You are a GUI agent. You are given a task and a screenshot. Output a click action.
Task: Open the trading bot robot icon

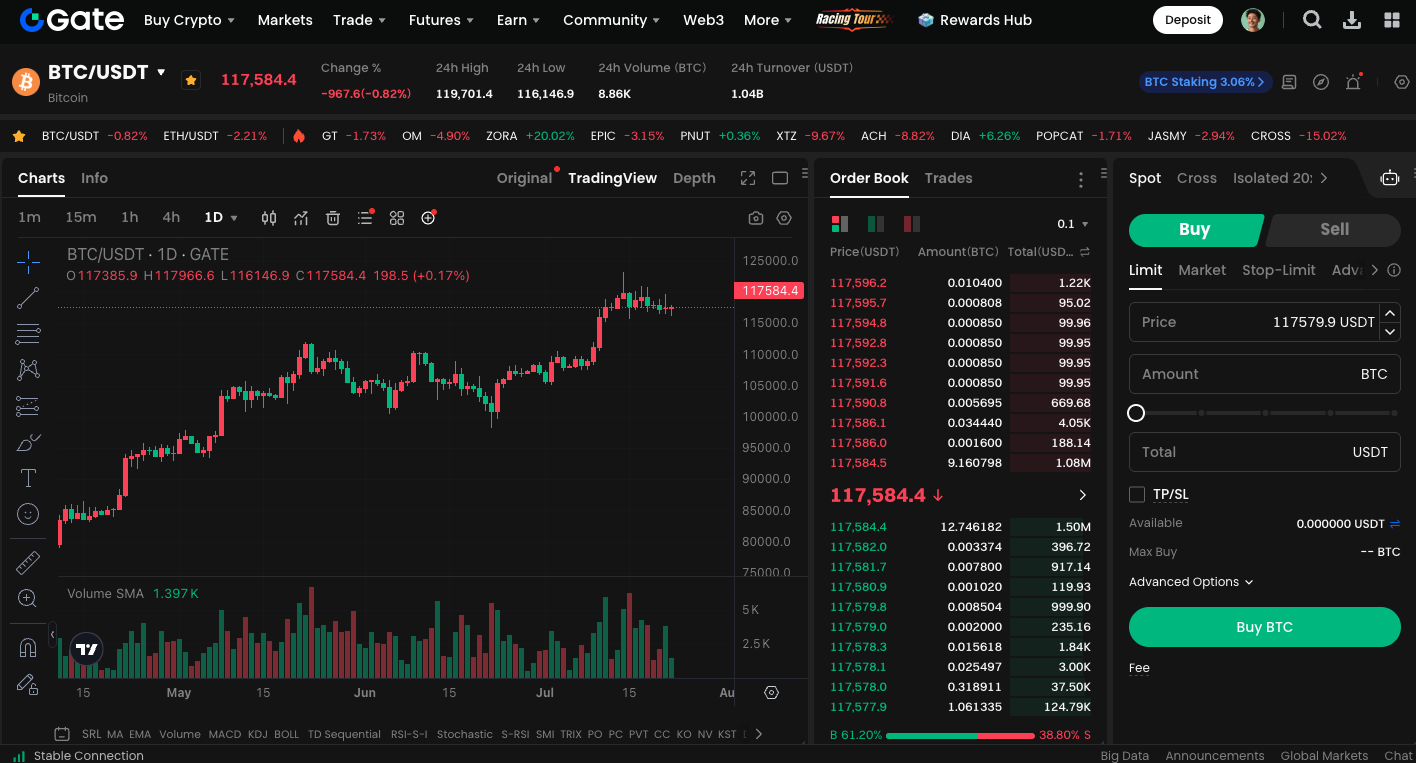pyautogui.click(x=1390, y=178)
